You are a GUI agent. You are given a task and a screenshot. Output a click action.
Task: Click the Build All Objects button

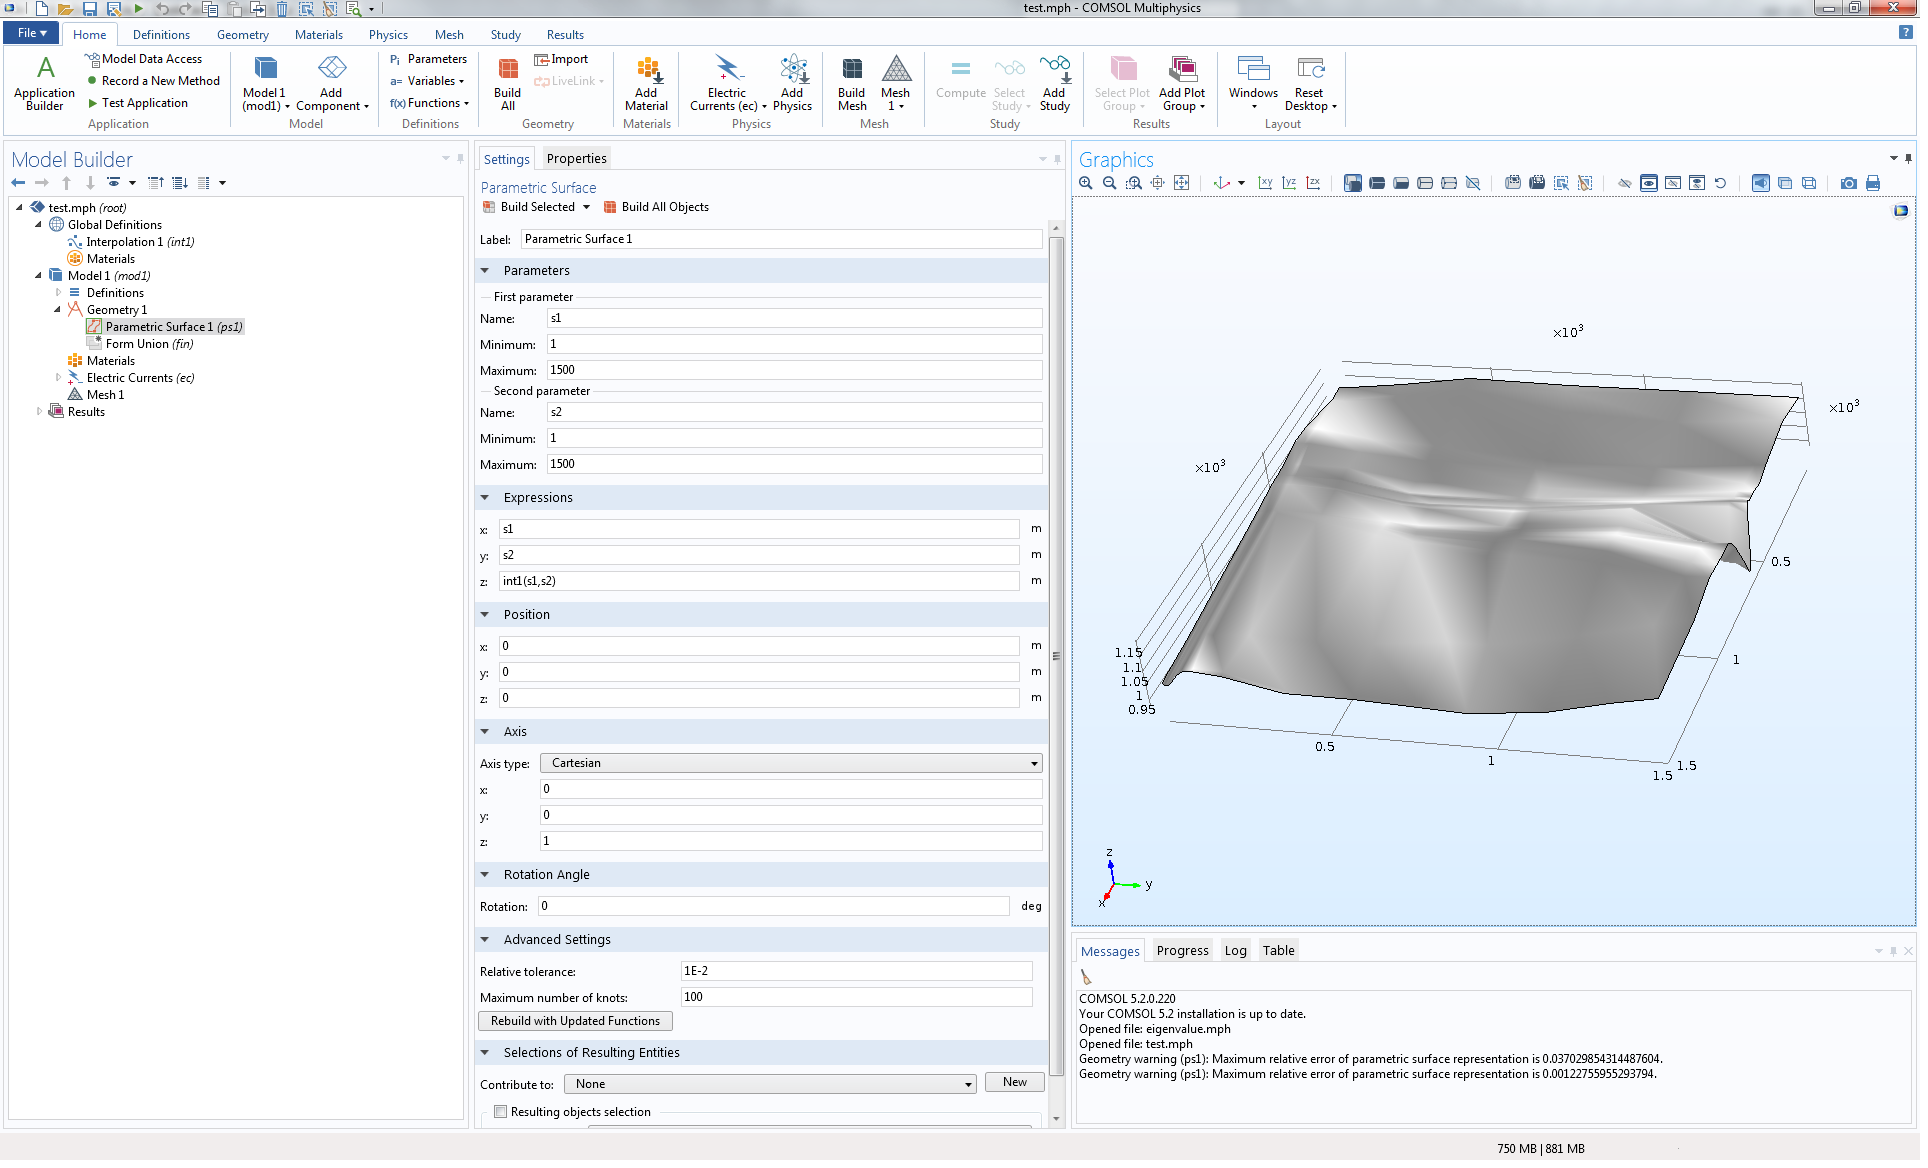(x=656, y=207)
